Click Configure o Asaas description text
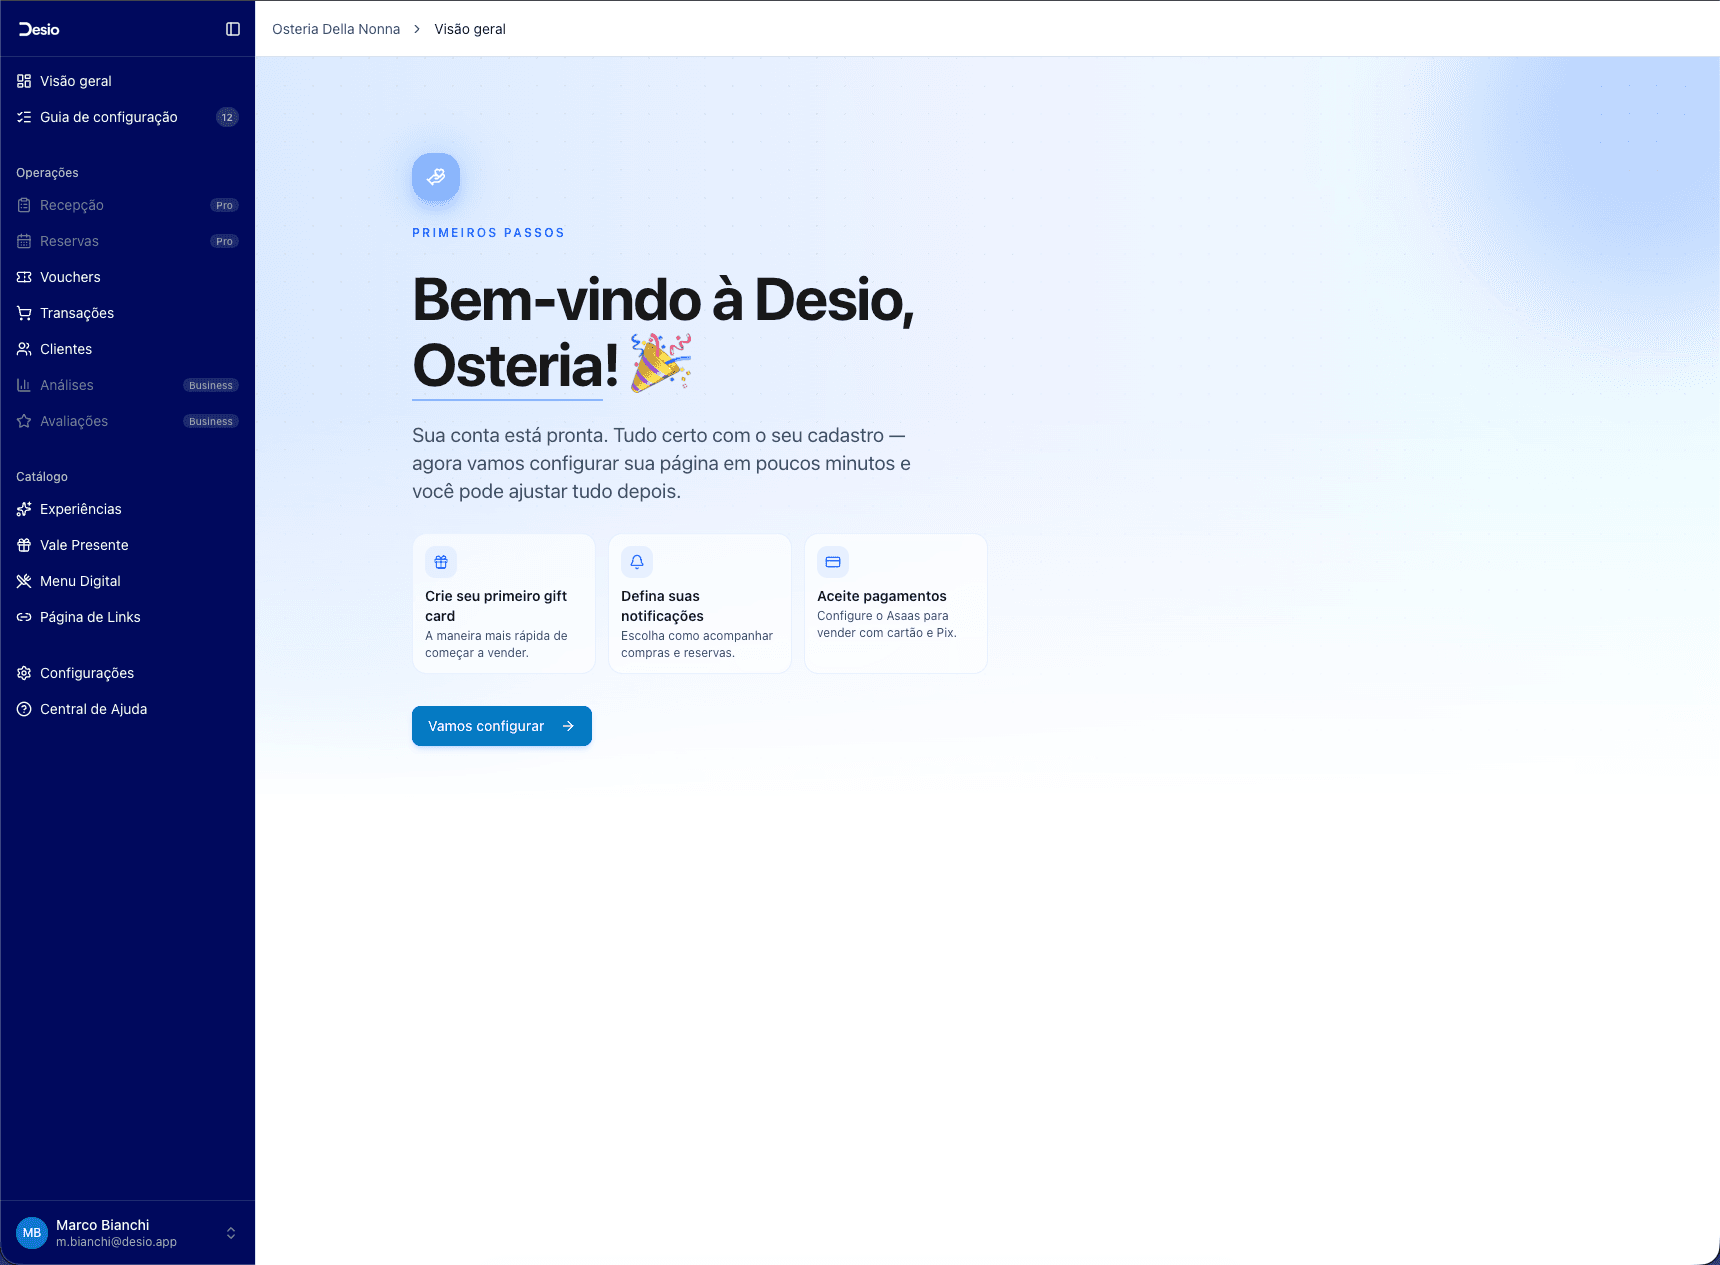Viewport: 1720px width, 1265px height. 887,624
